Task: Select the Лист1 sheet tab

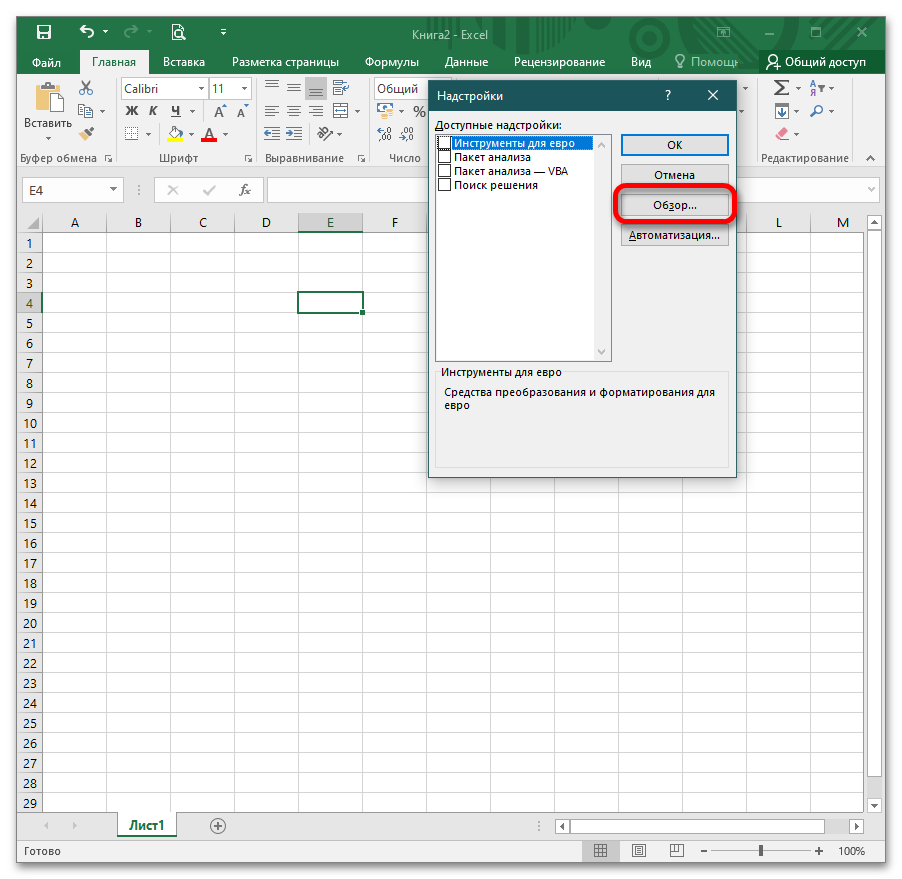Action: [147, 826]
